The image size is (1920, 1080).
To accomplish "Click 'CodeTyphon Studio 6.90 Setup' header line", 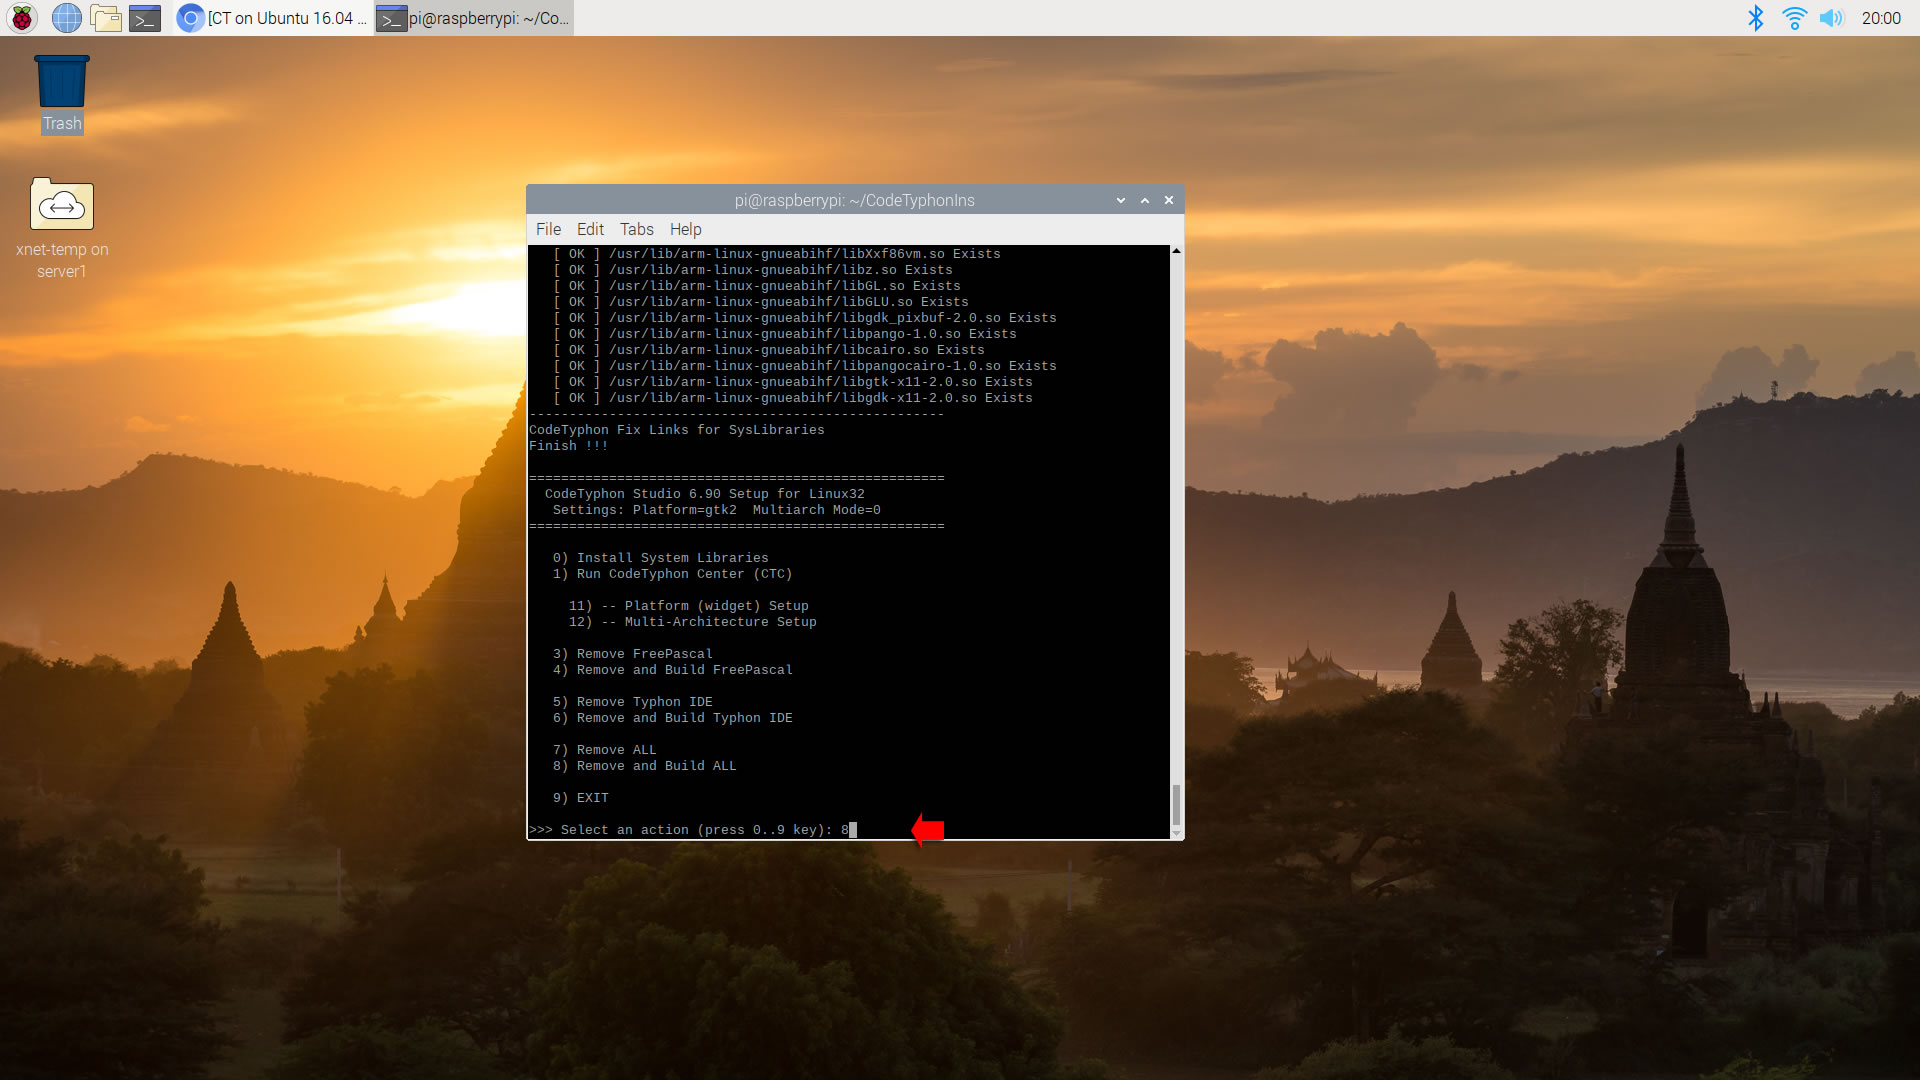I will pos(705,494).
